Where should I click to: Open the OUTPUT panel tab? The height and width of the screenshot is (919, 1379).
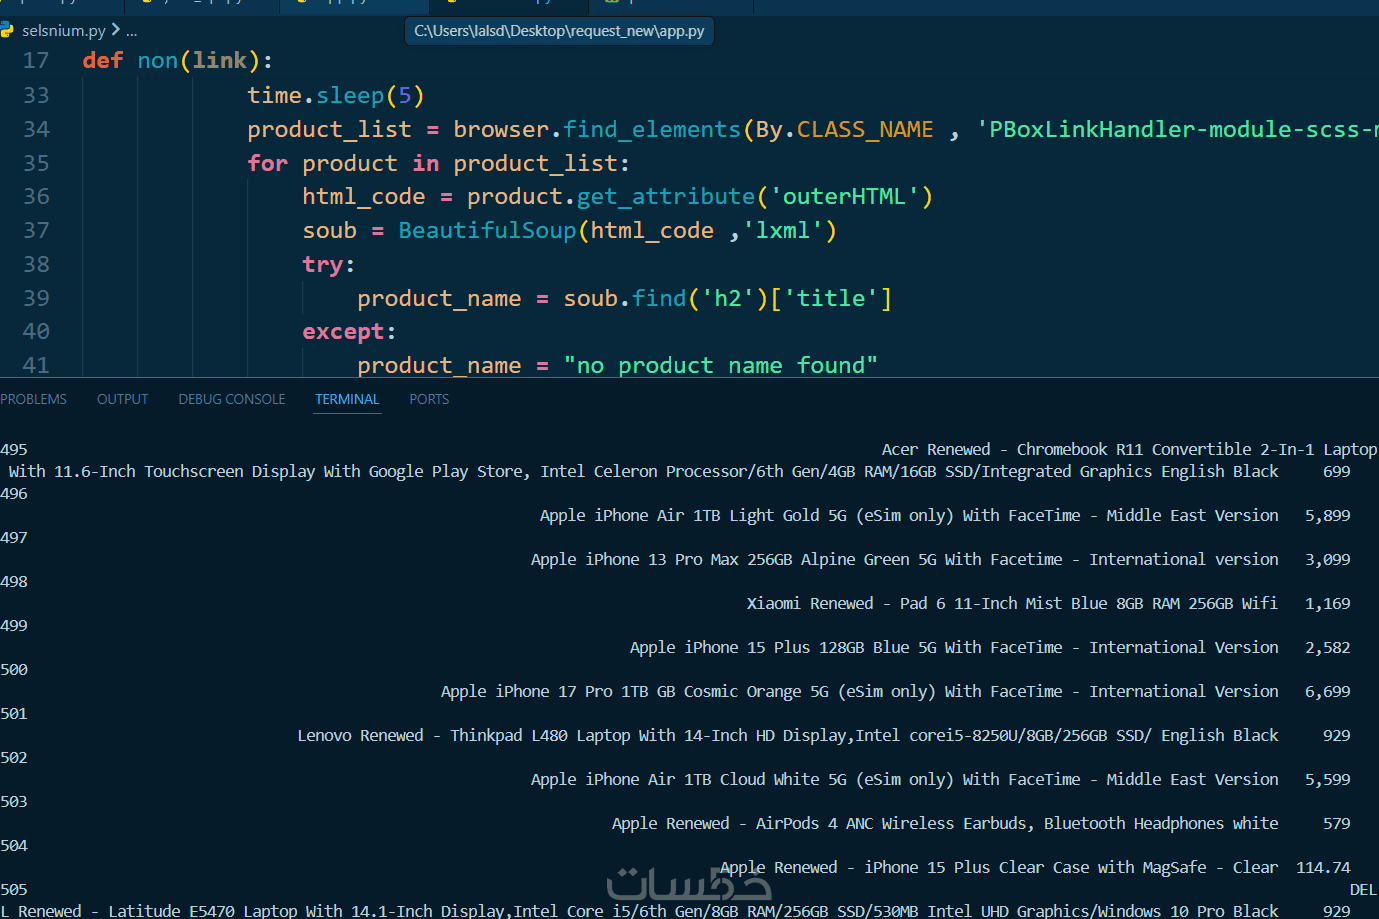click(122, 399)
